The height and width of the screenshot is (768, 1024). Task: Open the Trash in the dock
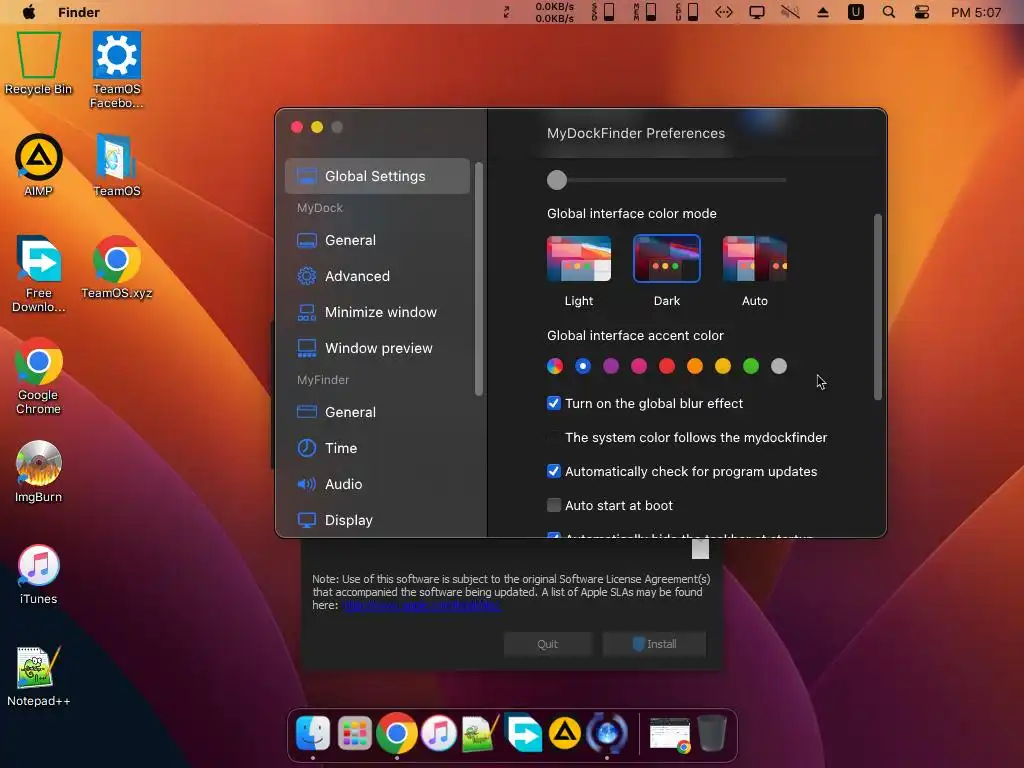tap(712, 733)
